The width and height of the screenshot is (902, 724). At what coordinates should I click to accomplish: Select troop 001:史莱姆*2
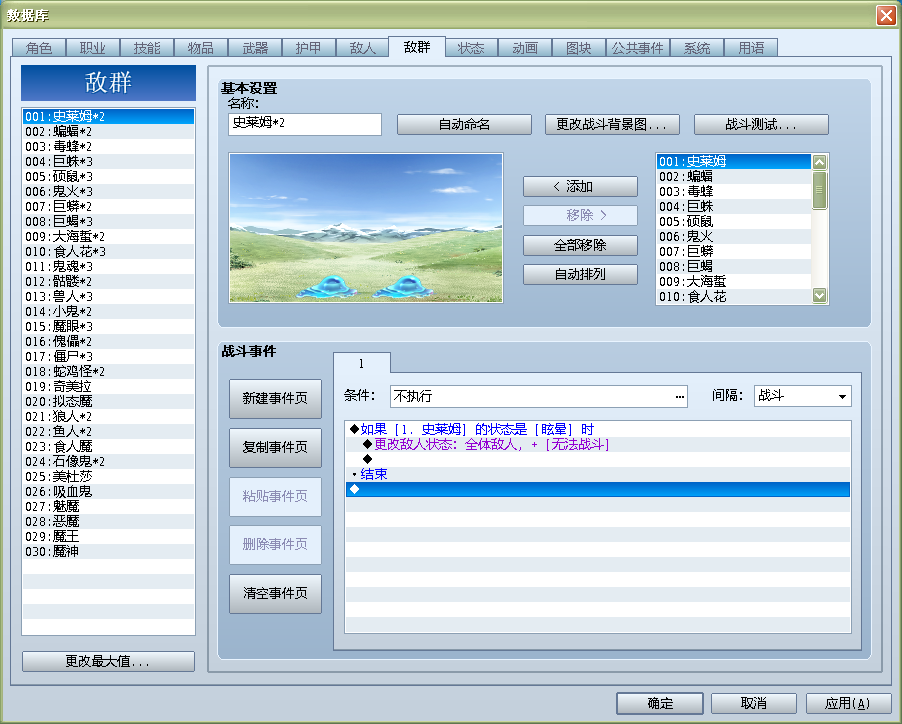click(x=108, y=117)
